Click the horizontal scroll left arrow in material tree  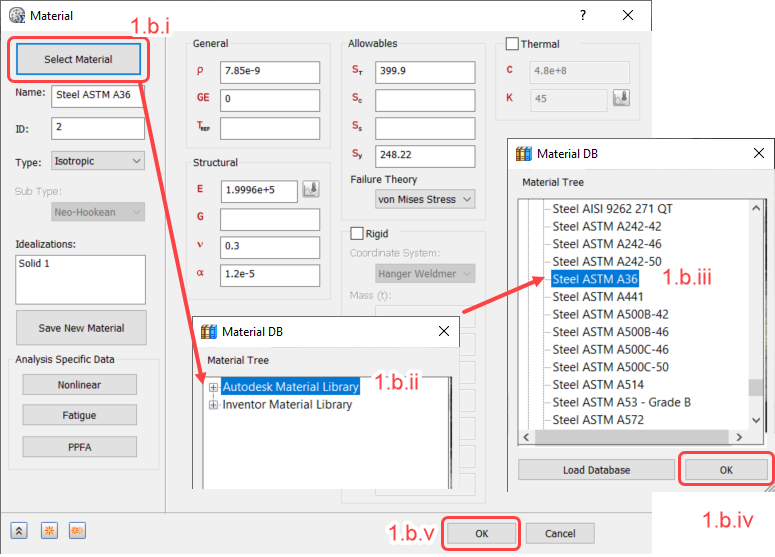pyautogui.click(x=526, y=437)
